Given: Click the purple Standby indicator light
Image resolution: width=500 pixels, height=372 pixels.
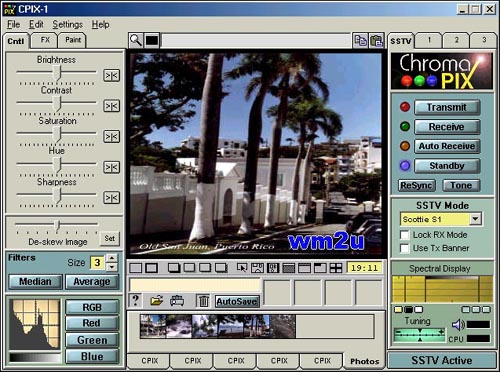Looking at the screenshot, I should 405,166.
